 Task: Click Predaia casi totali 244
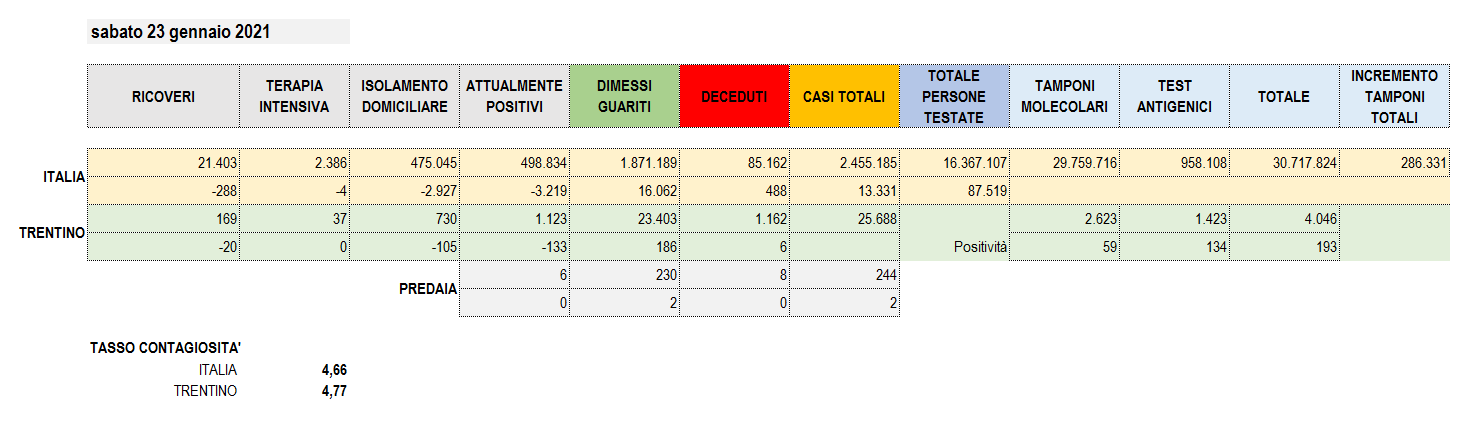click(844, 275)
